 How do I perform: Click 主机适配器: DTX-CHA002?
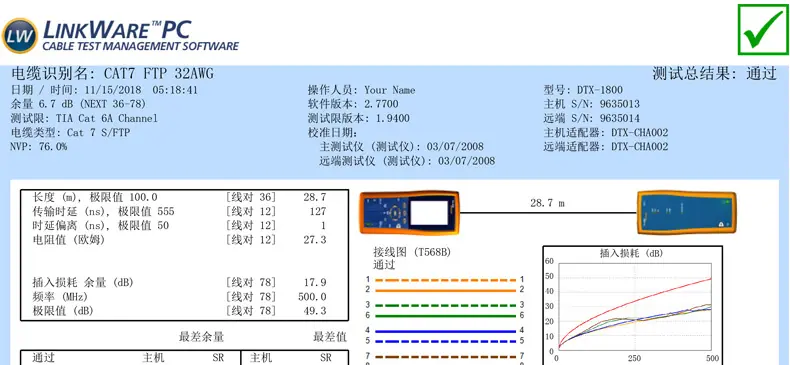pyautogui.click(x=606, y=133)
